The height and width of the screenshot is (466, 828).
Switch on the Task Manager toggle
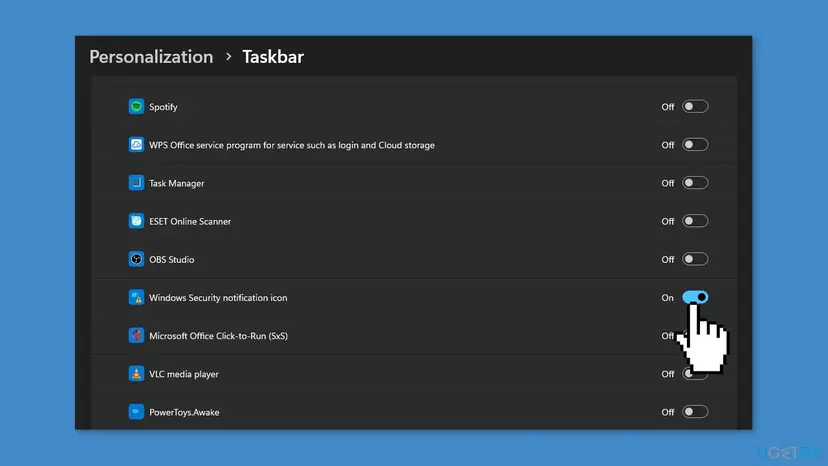coord(695,183)
